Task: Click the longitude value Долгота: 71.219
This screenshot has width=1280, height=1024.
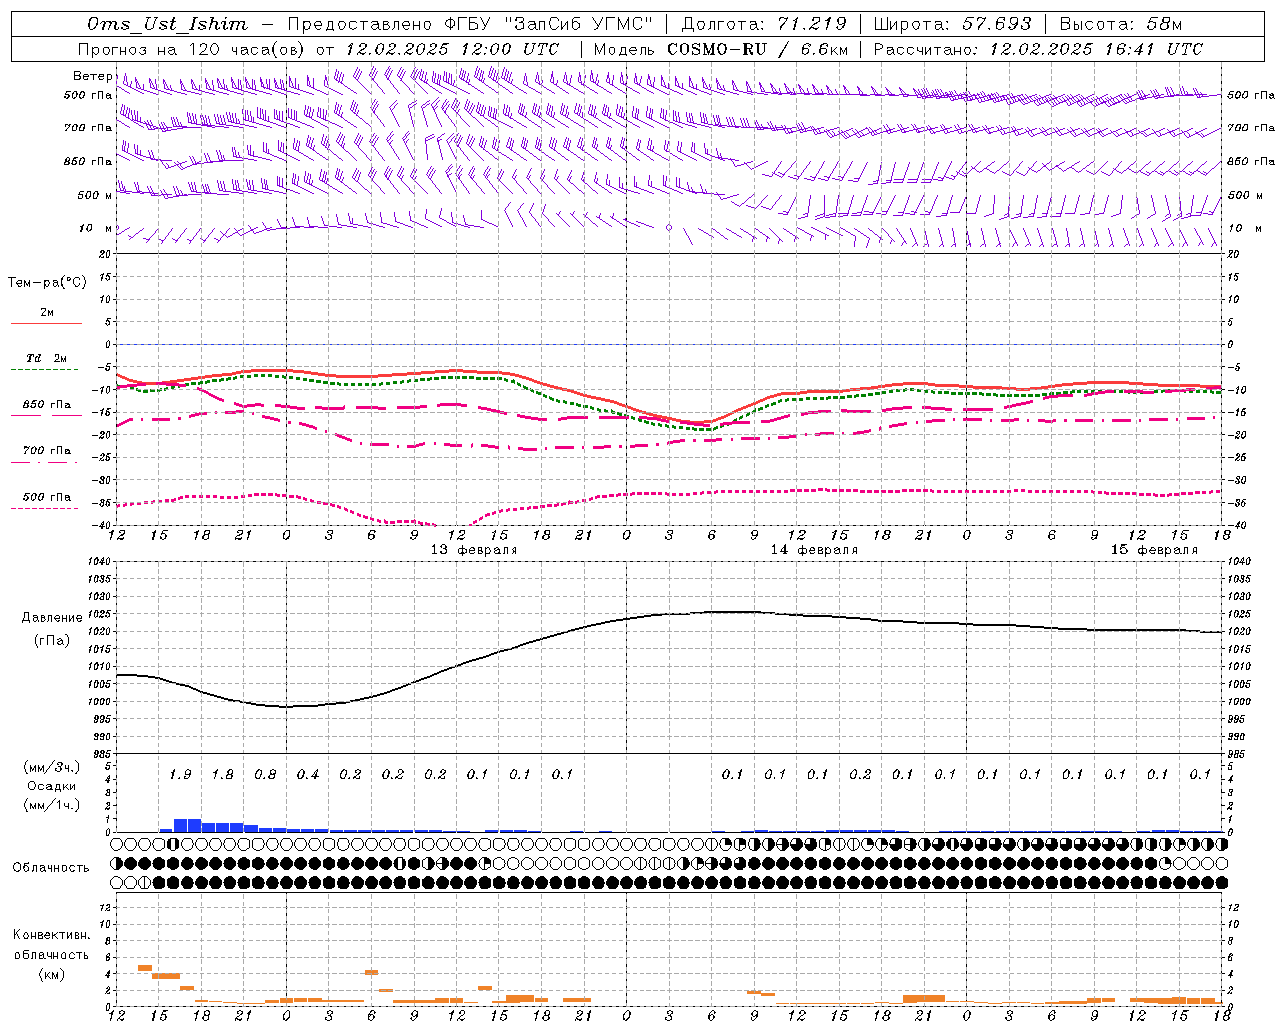Action: [764, 24]
